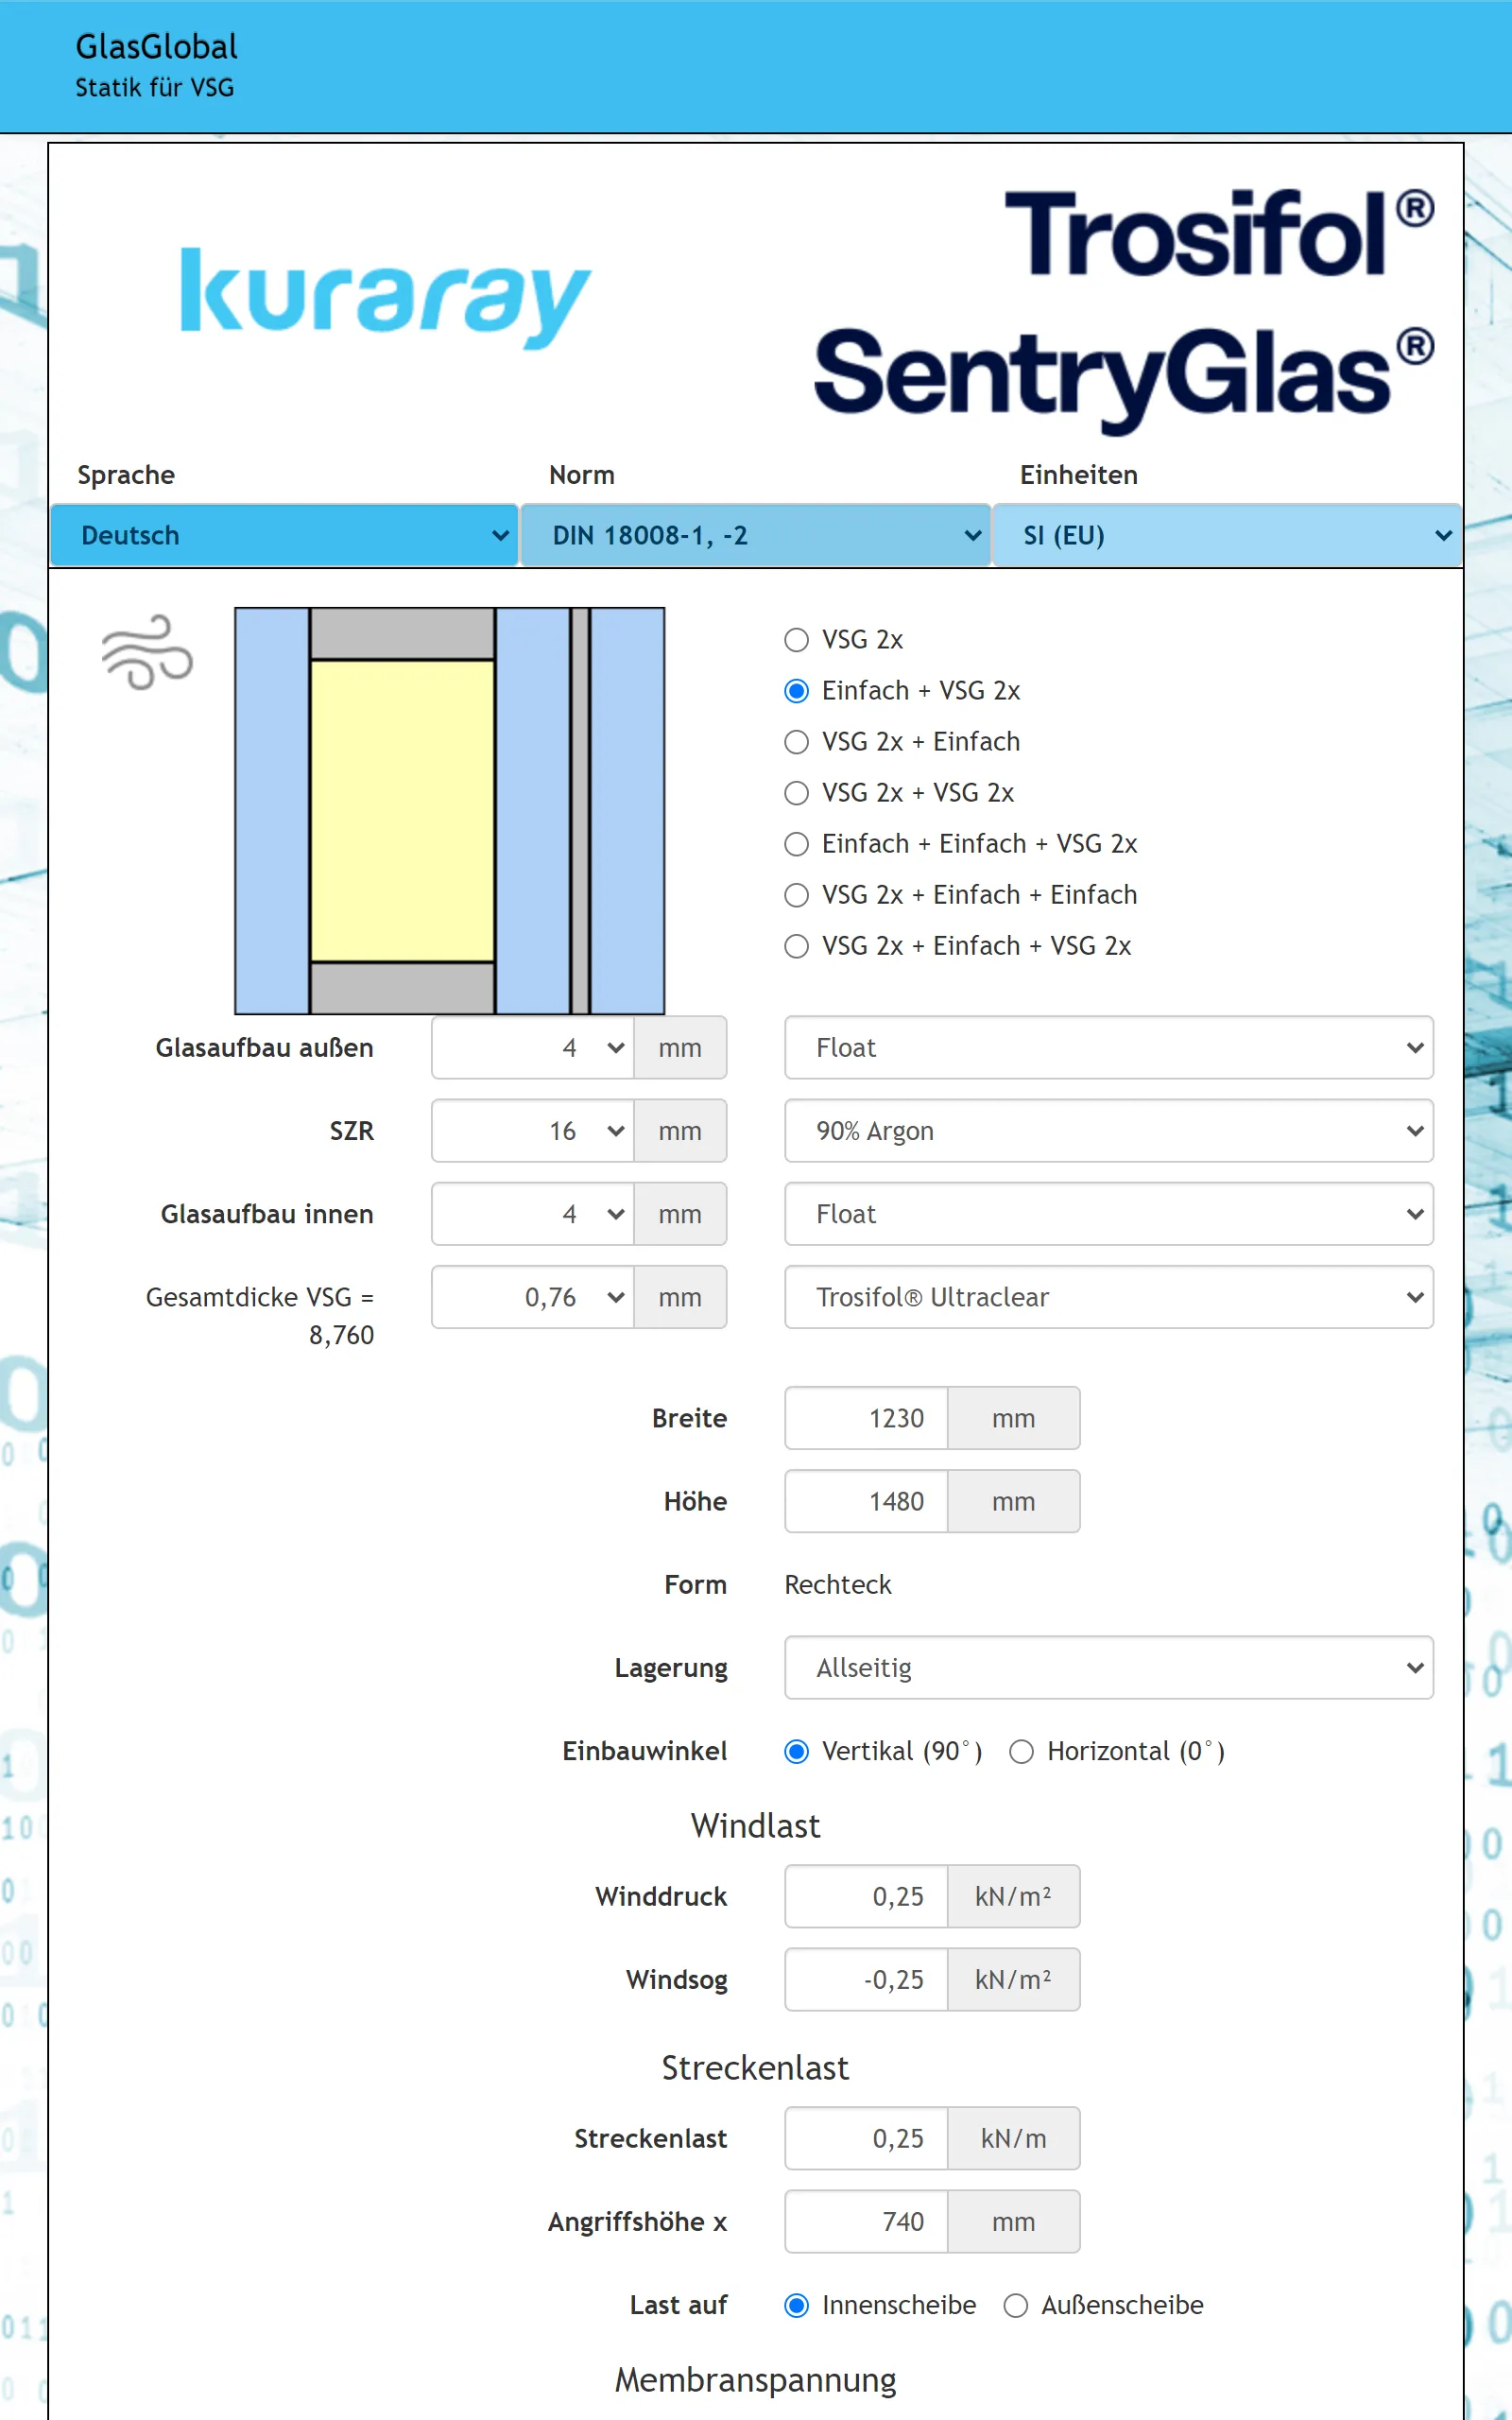Viewport: 1512px width, 2420px height.
Task: Set Einbauwinkel to Horizontal (0°)
Action: click(x=1021, y=1751)
